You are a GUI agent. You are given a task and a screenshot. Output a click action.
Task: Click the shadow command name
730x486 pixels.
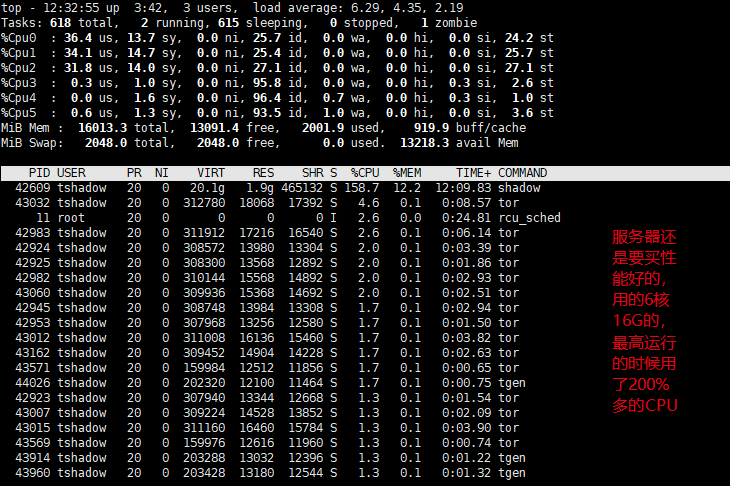coord(519,188)
